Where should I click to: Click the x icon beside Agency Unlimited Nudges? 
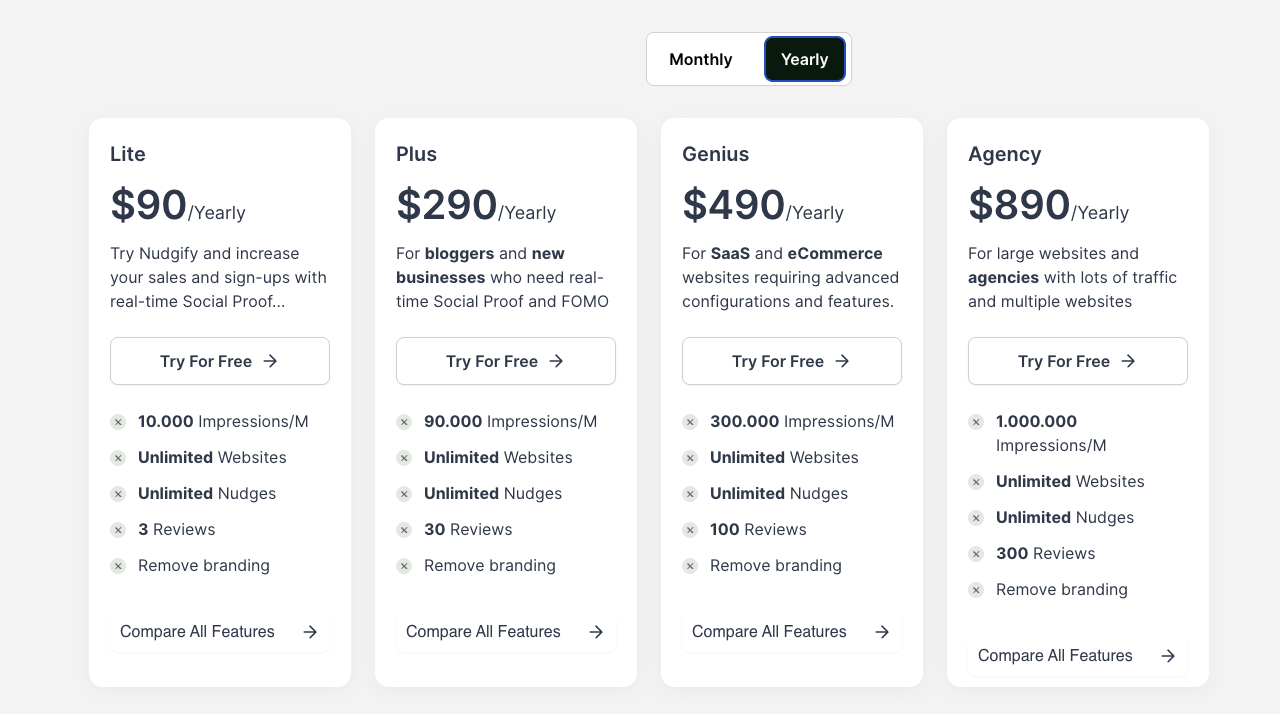pyautogui.click(x=976, y=518)
